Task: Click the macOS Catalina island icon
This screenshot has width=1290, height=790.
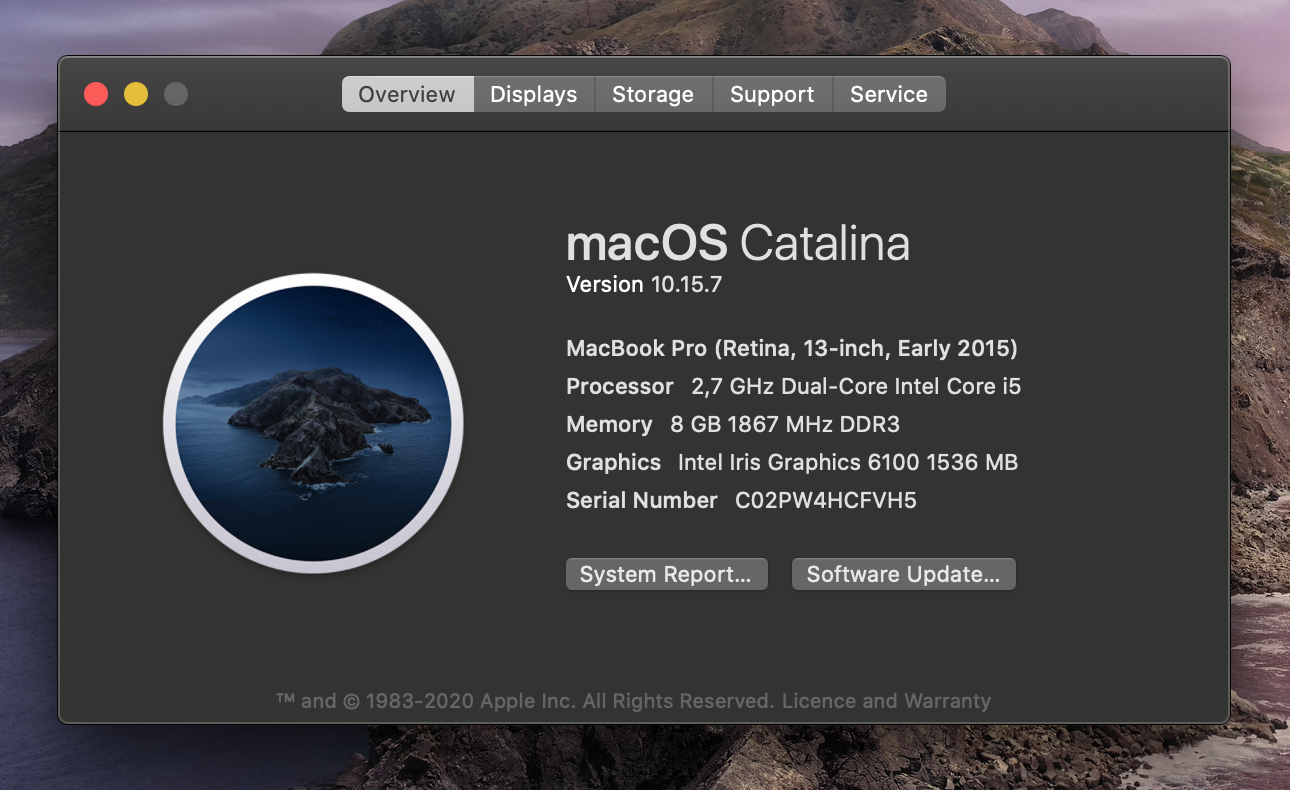Action: coord(313,423)
